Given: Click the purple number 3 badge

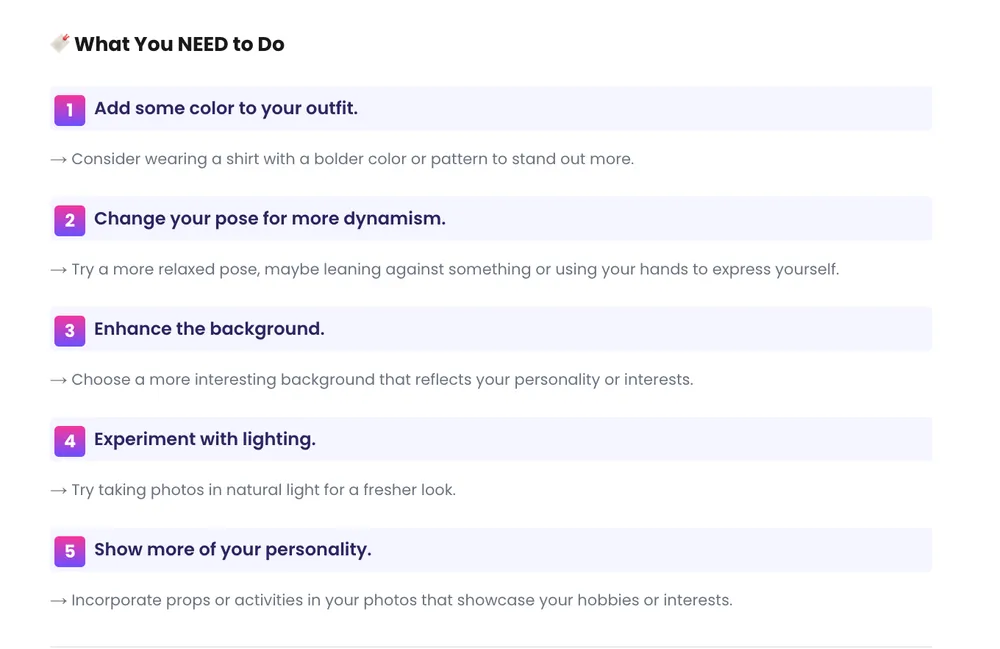Looking at the screenshot, I should pos(69,331).
